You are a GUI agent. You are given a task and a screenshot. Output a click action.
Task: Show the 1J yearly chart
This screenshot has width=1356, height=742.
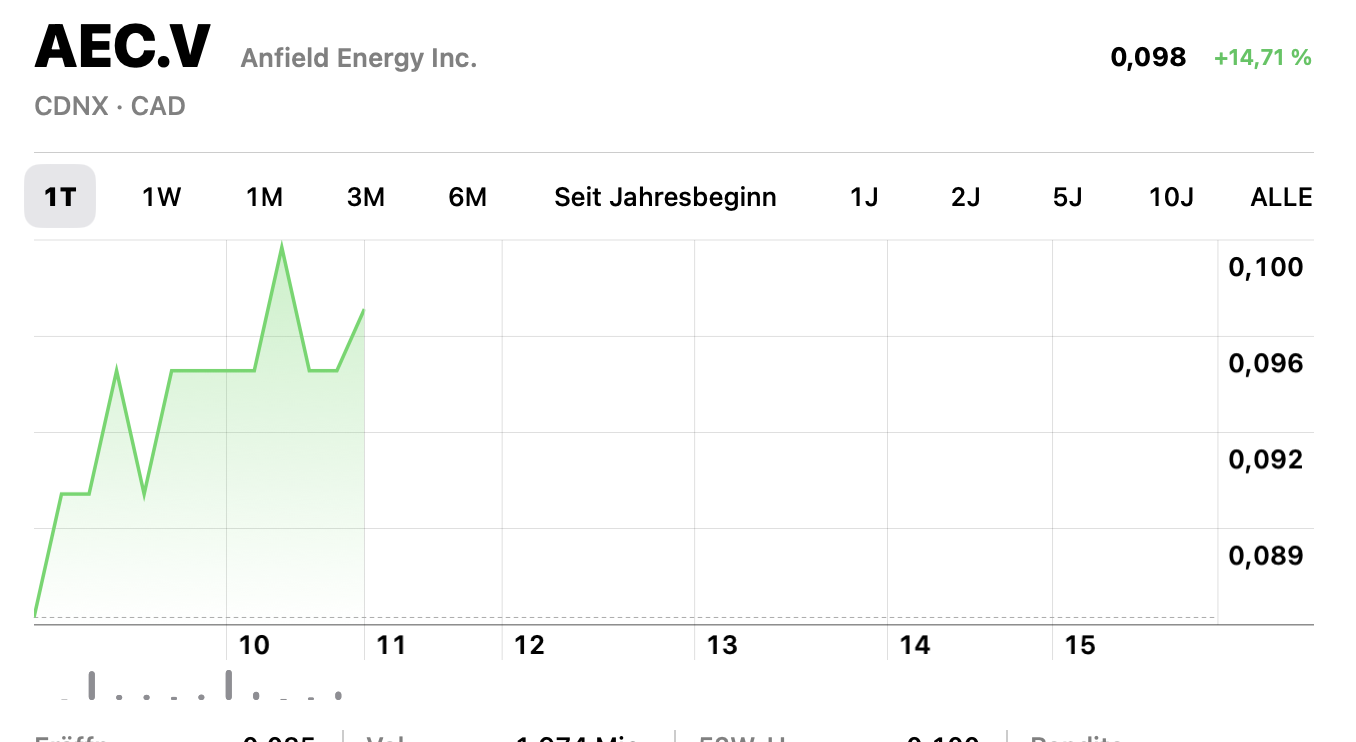pyautogui.click(x=864, y=197)
